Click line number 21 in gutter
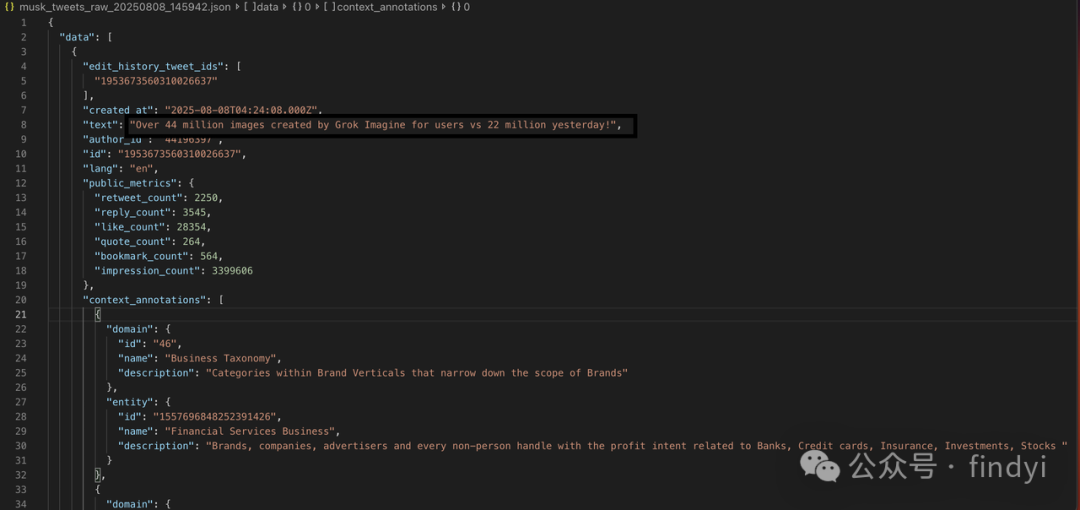This screenshot has width=1080, height=510. (x=21, y=315)
